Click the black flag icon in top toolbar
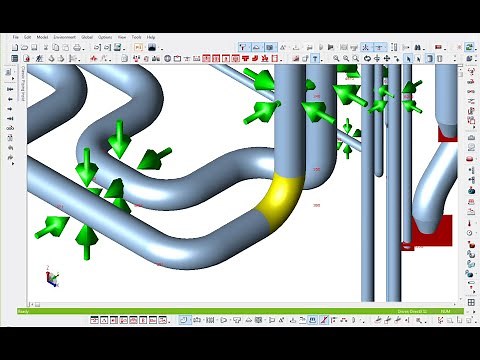Image resolution: width=480 pixels, height=360 pixels. coord(331,48)
